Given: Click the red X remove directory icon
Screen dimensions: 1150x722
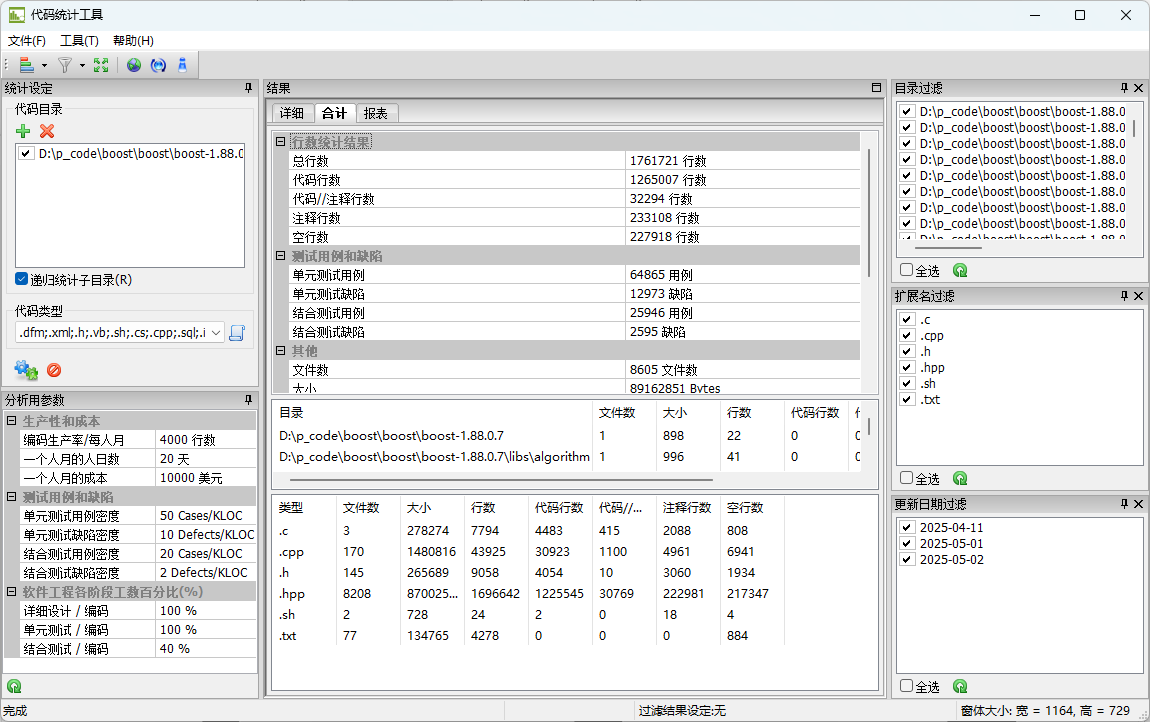Looking at the screenshot, I should click(x=47, y=131).
